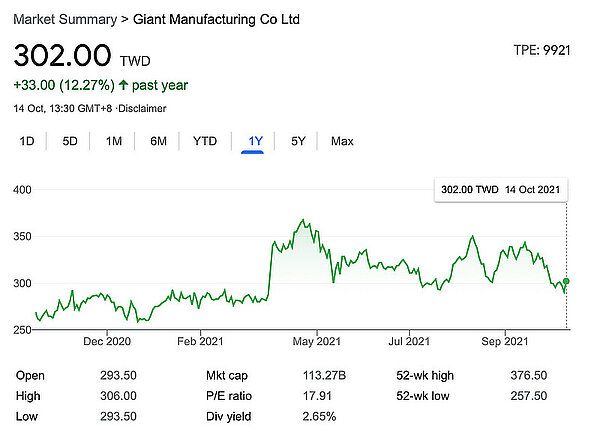Switch chart to 6M range

pyautogui.click(x=158, y=141)
